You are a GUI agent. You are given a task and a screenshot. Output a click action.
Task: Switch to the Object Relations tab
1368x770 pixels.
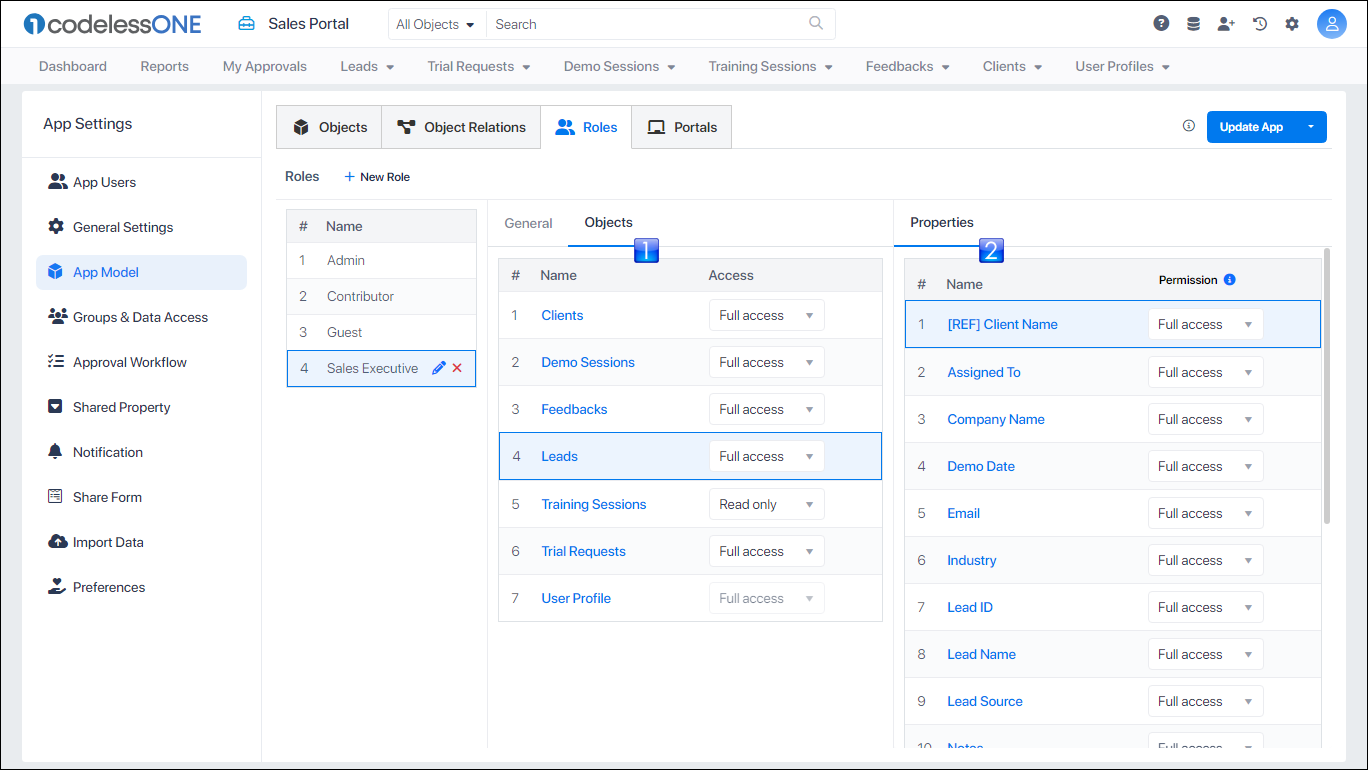(461, 127)
